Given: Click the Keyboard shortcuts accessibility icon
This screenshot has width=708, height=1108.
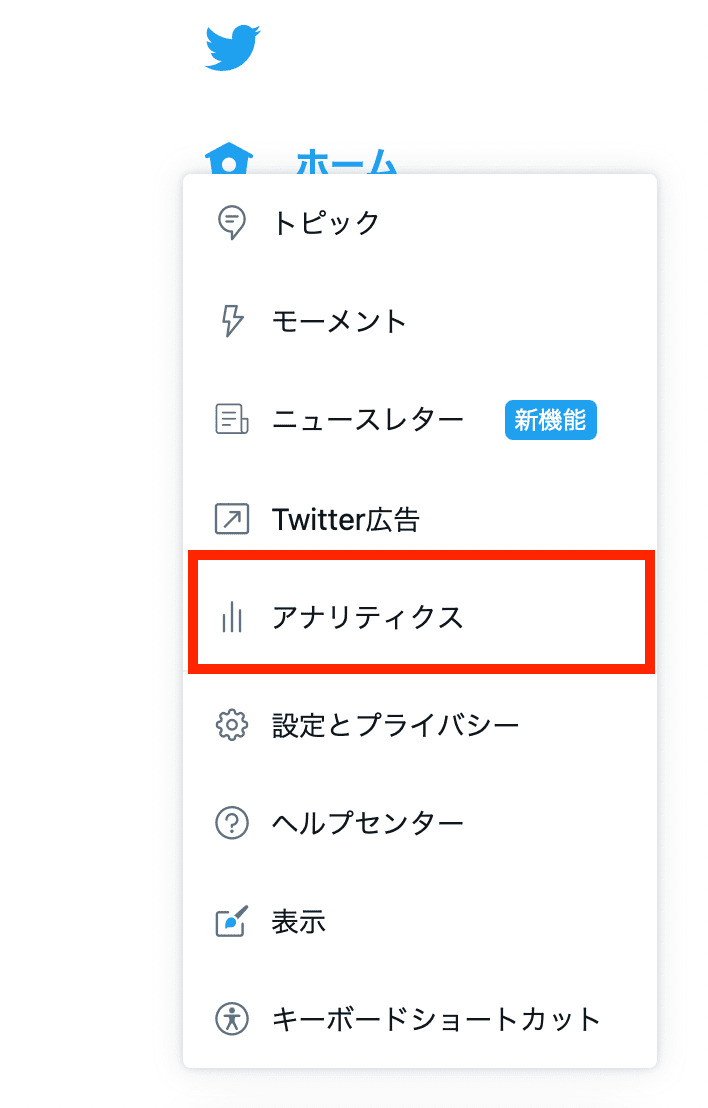Looking at the screenshot, I should tap(231, 1020).
